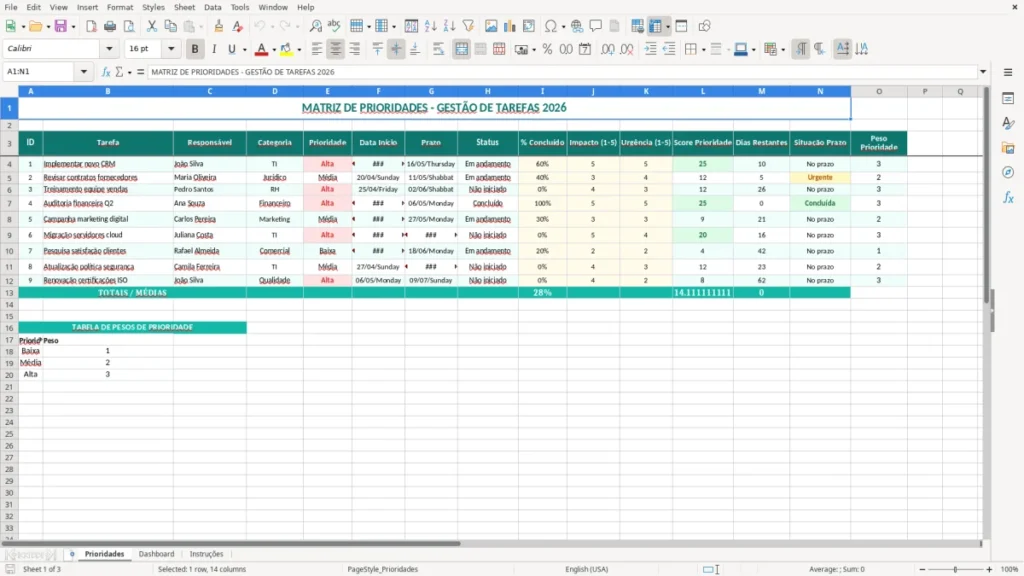Viewport: 1024px width, 576px height.
Task: Toggle Align Left
Action: [317, 49]
